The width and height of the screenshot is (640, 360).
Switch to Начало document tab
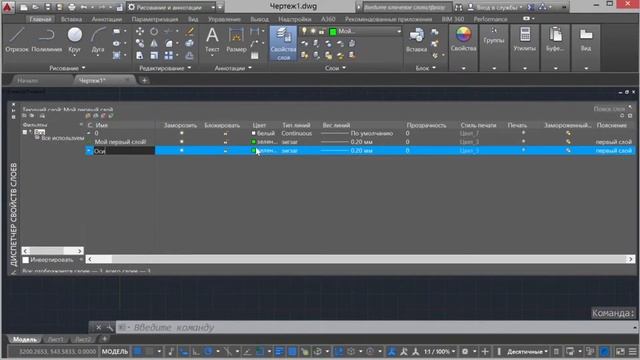[x=28, y=80]
